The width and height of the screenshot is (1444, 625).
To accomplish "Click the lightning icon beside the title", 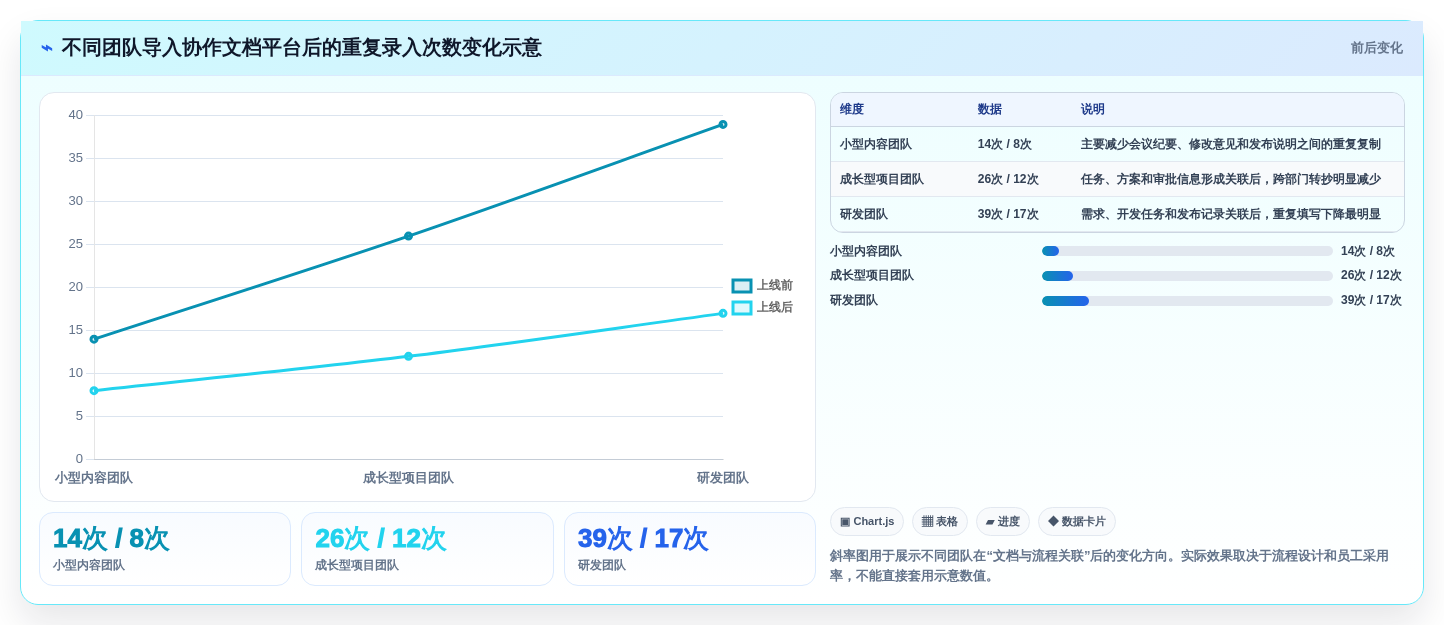I will 47,48.
